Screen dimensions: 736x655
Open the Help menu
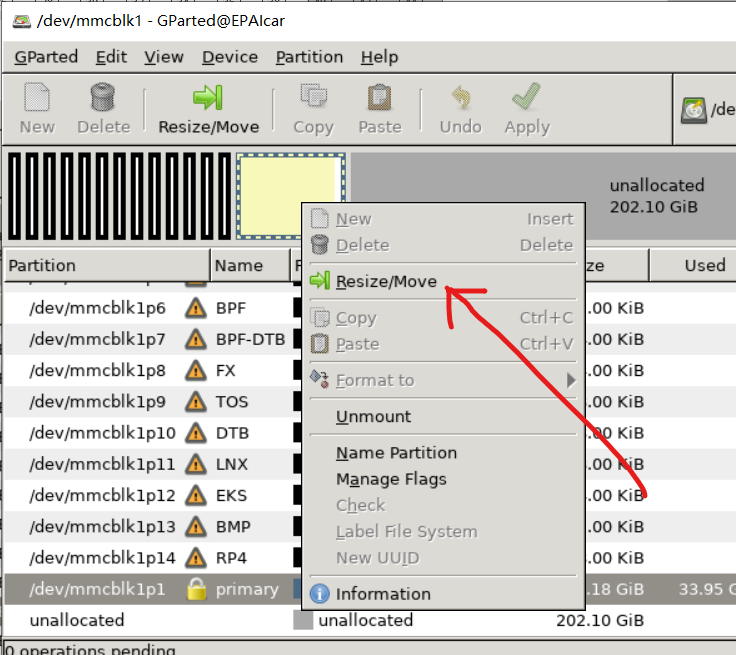click(379, 57)
